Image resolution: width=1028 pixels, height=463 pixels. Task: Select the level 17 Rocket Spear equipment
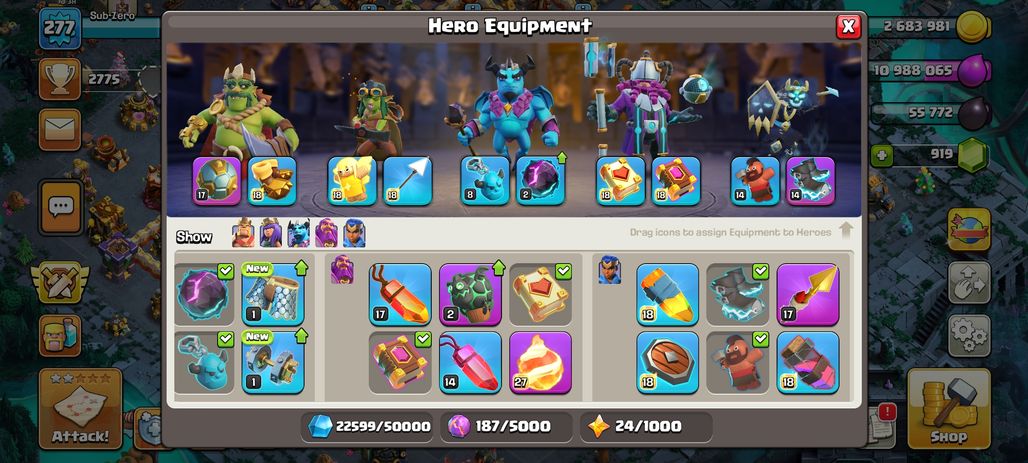[808, 294]
